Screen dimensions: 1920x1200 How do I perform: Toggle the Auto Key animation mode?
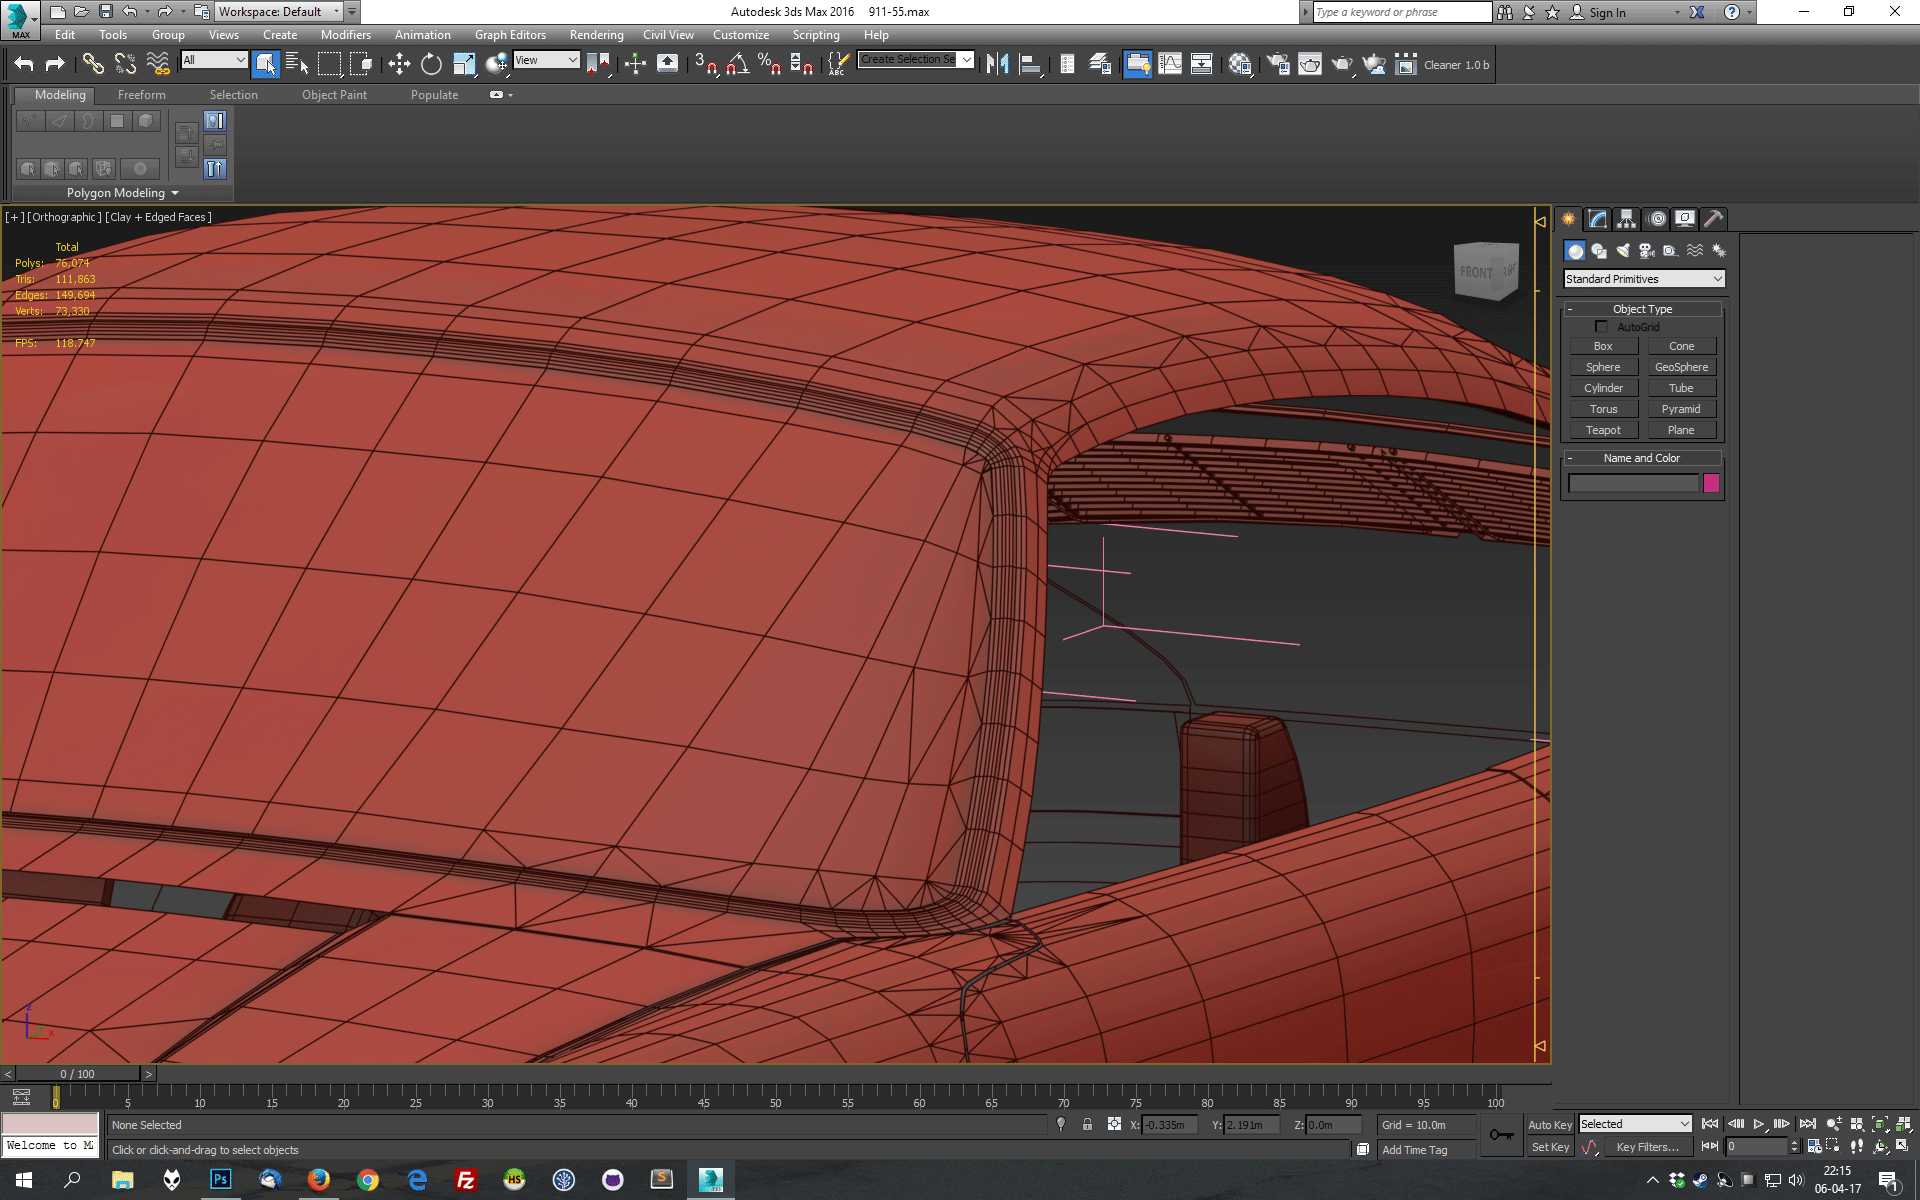point(1550,1125)
